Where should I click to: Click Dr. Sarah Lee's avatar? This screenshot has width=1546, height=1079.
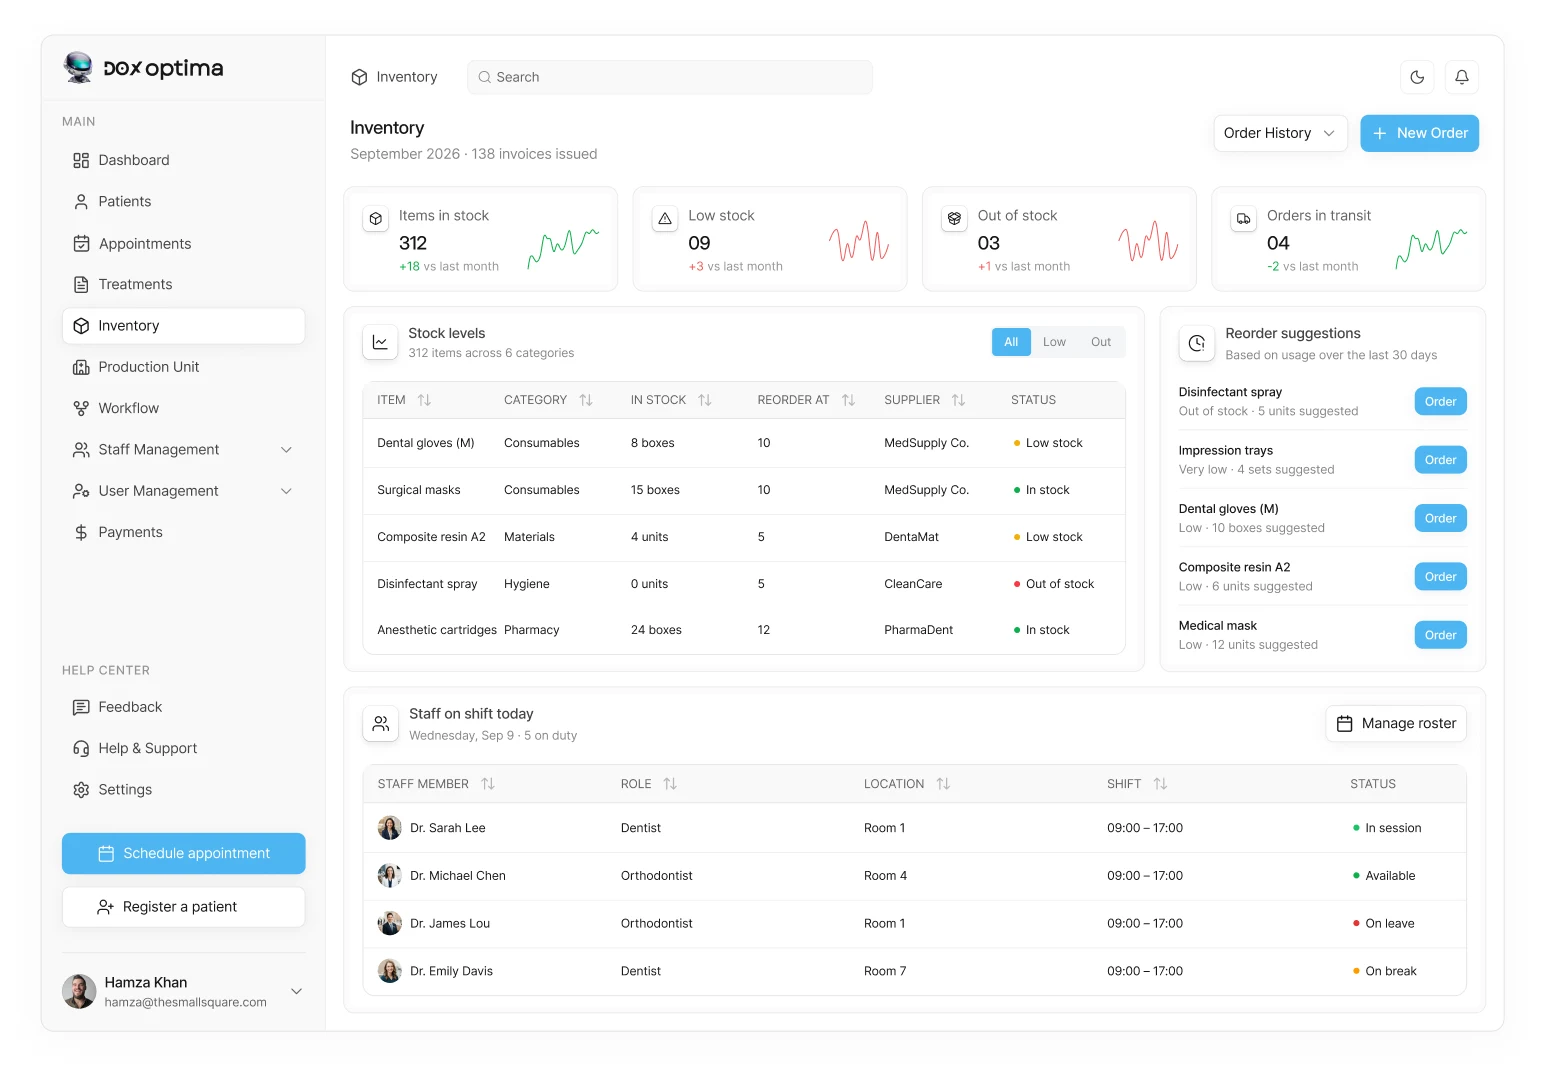pyautogui.click(x=389, y=828)
